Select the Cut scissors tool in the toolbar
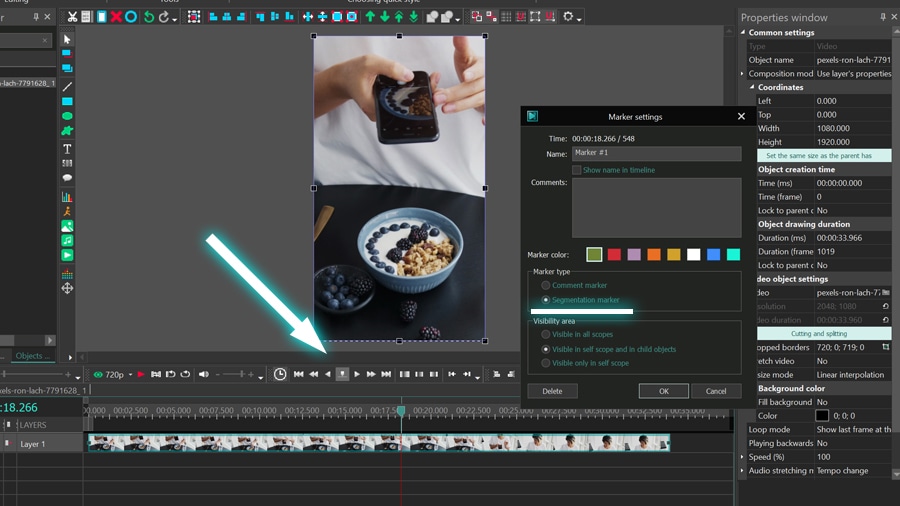Viewport: 900px width, 506px height. tap(72, 17)
